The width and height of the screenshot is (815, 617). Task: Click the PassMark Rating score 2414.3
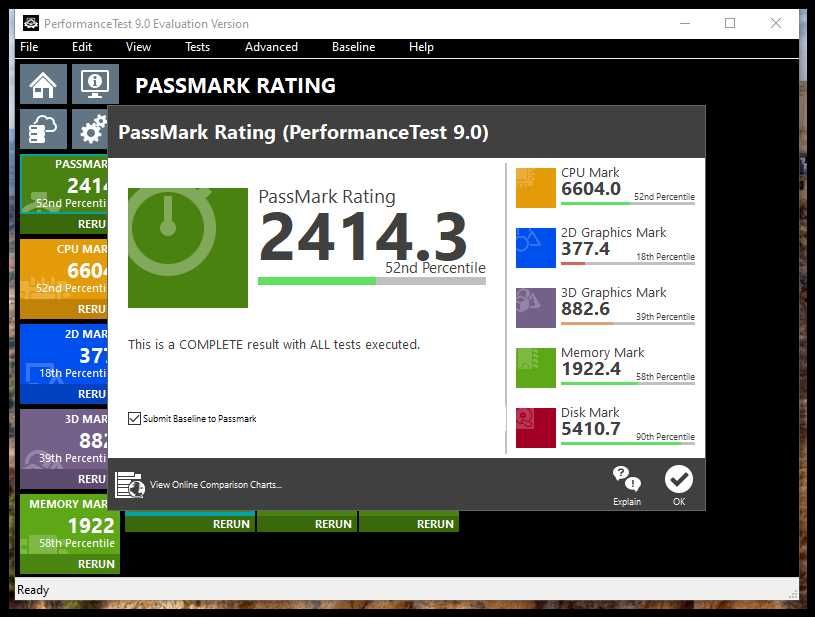click(363, 237)
